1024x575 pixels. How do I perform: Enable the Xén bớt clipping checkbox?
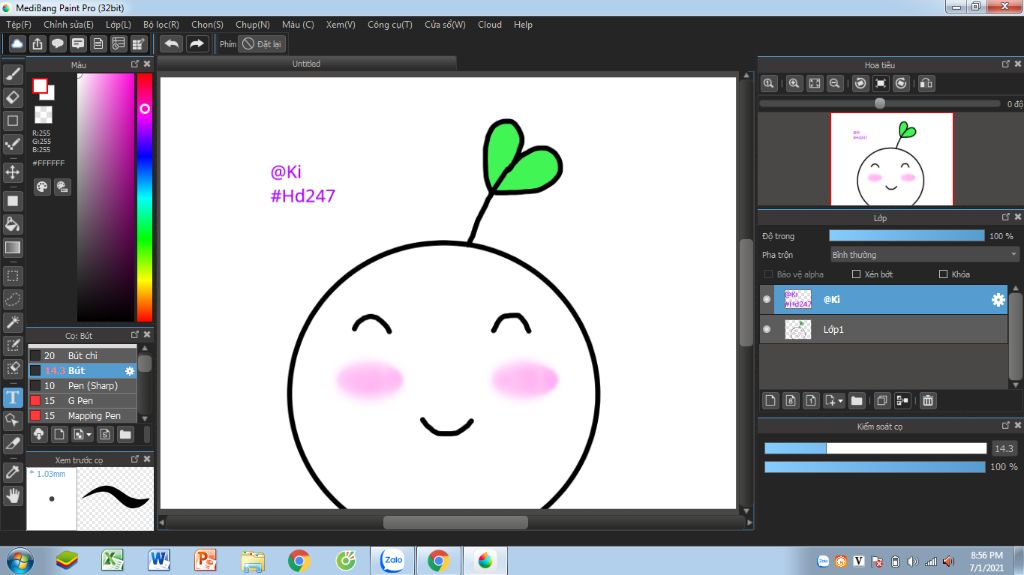[x=856, y=274]
